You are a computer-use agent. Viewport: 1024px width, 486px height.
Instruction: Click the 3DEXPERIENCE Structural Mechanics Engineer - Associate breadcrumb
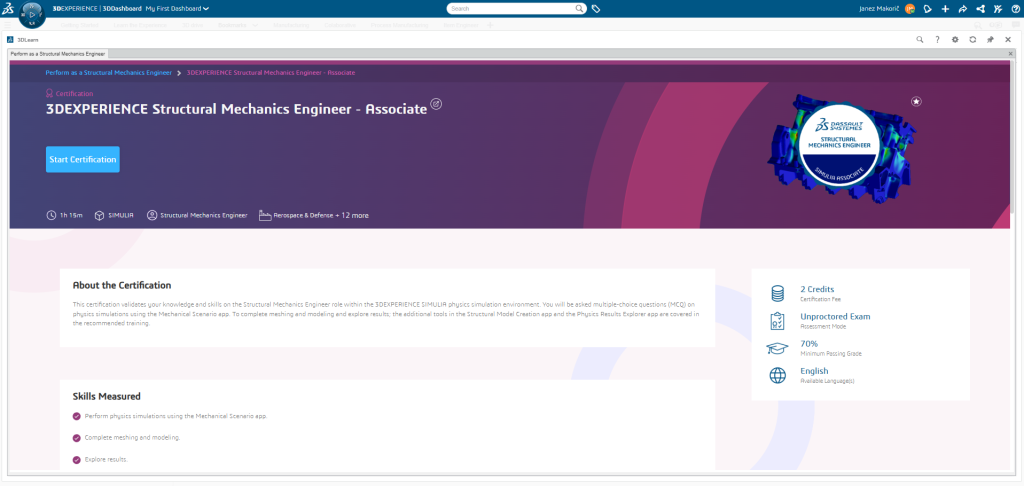click(x=271, y=73)
